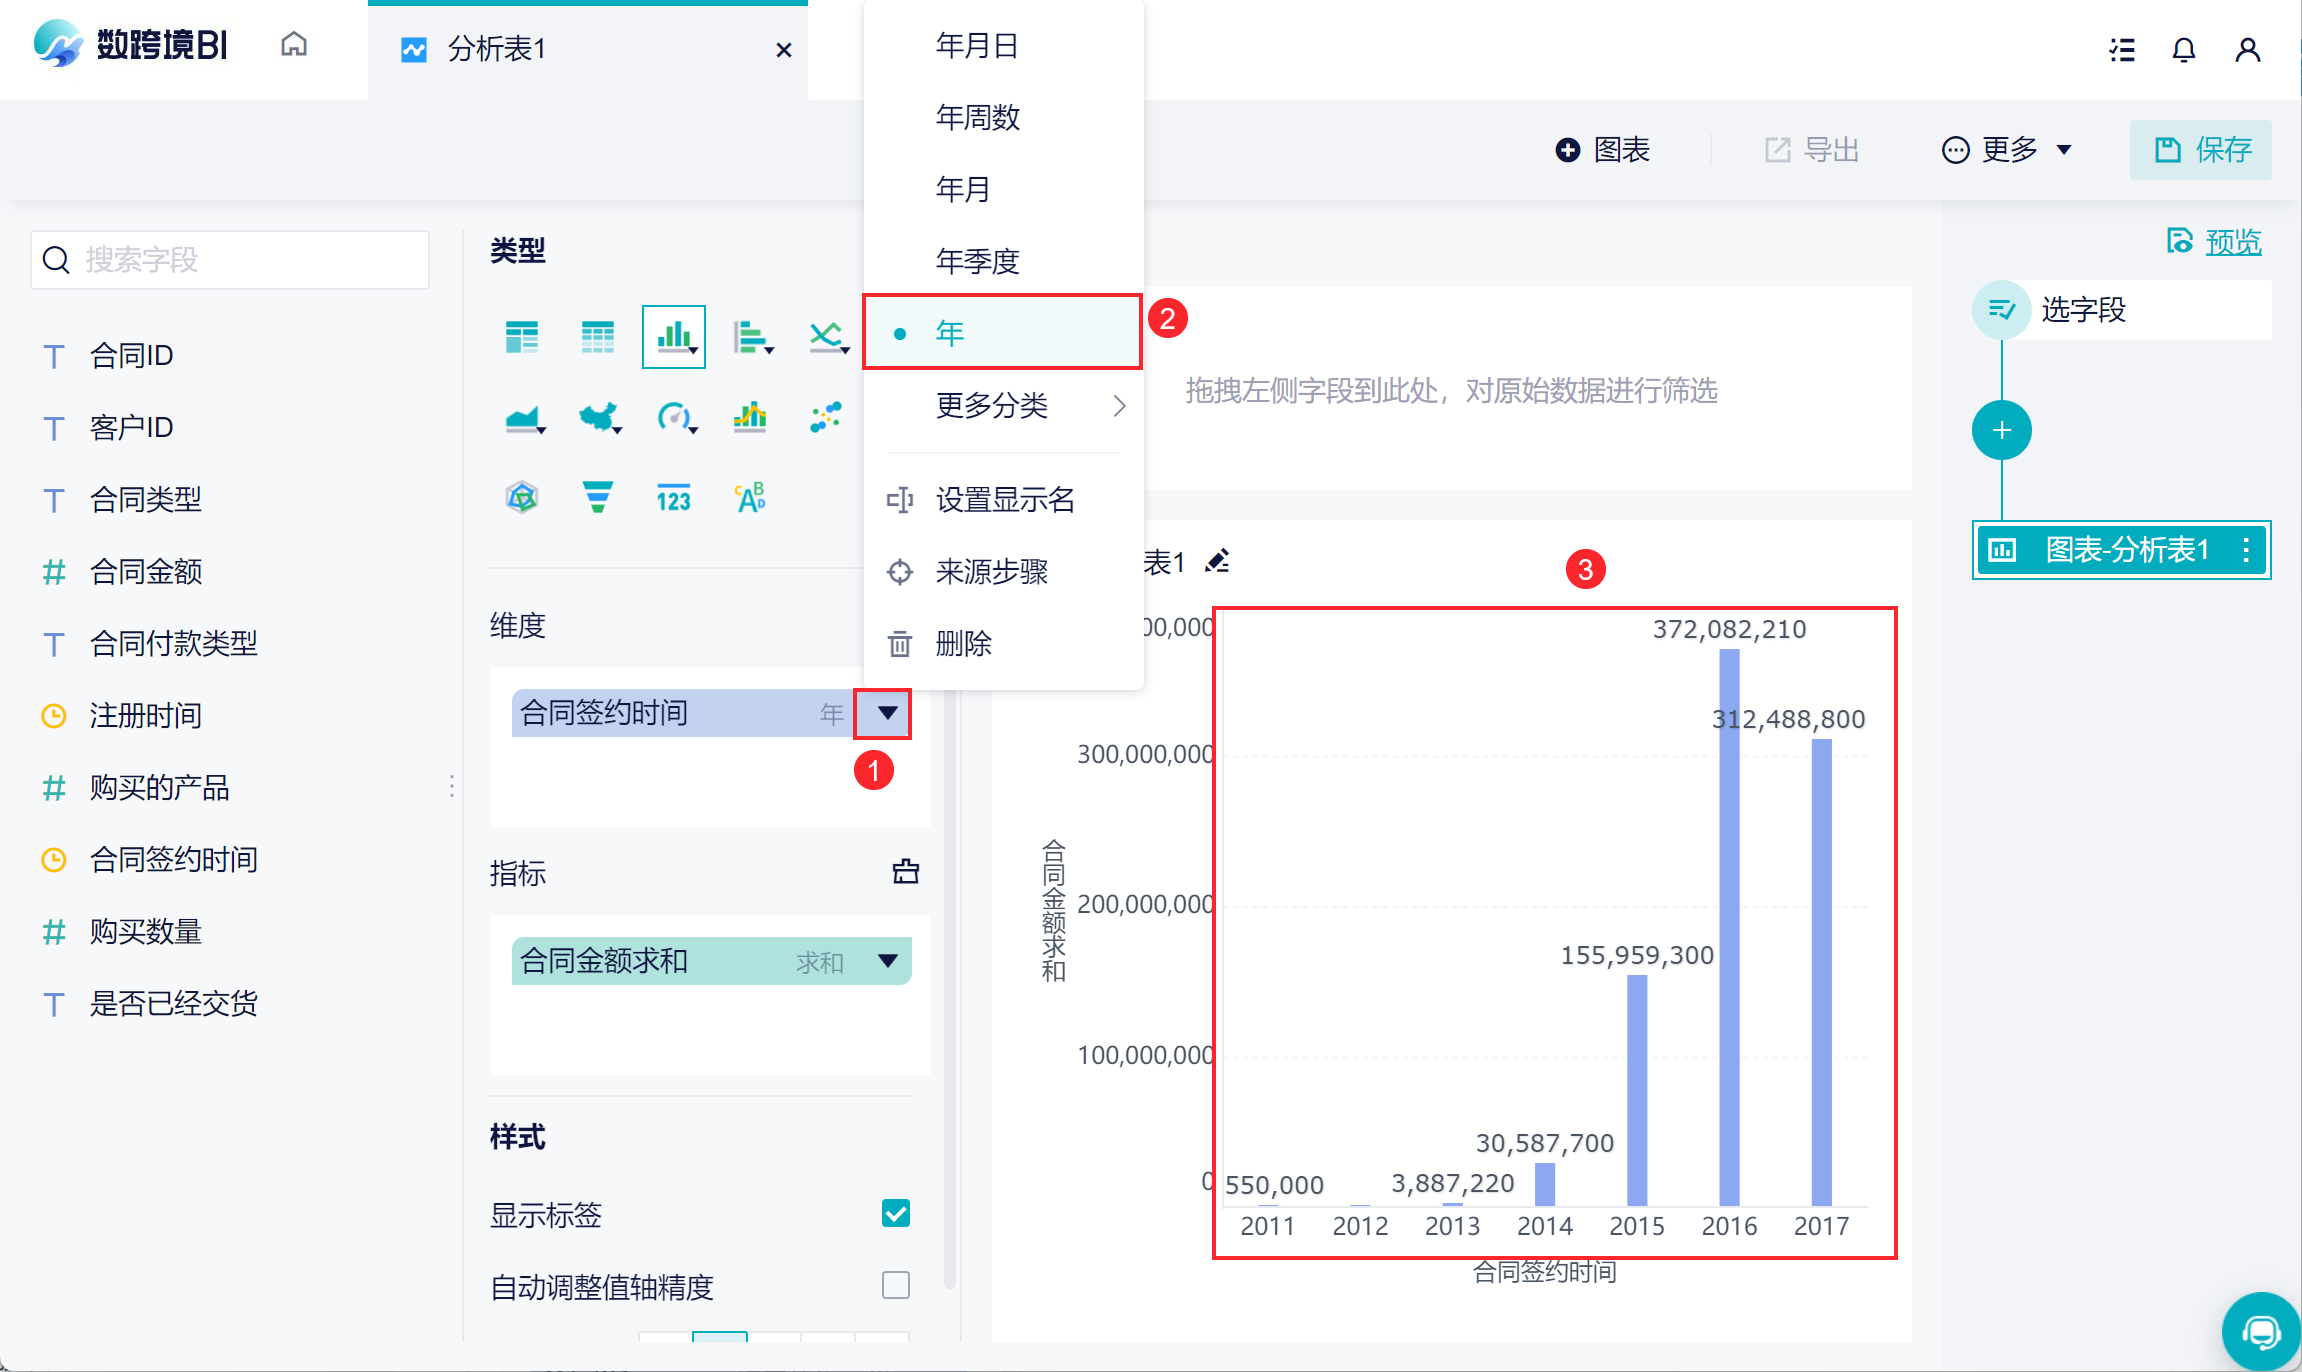Screen dimensions: 2302x1372
Task: Select the 注册时间 field
Action: (x=146, y=716)
